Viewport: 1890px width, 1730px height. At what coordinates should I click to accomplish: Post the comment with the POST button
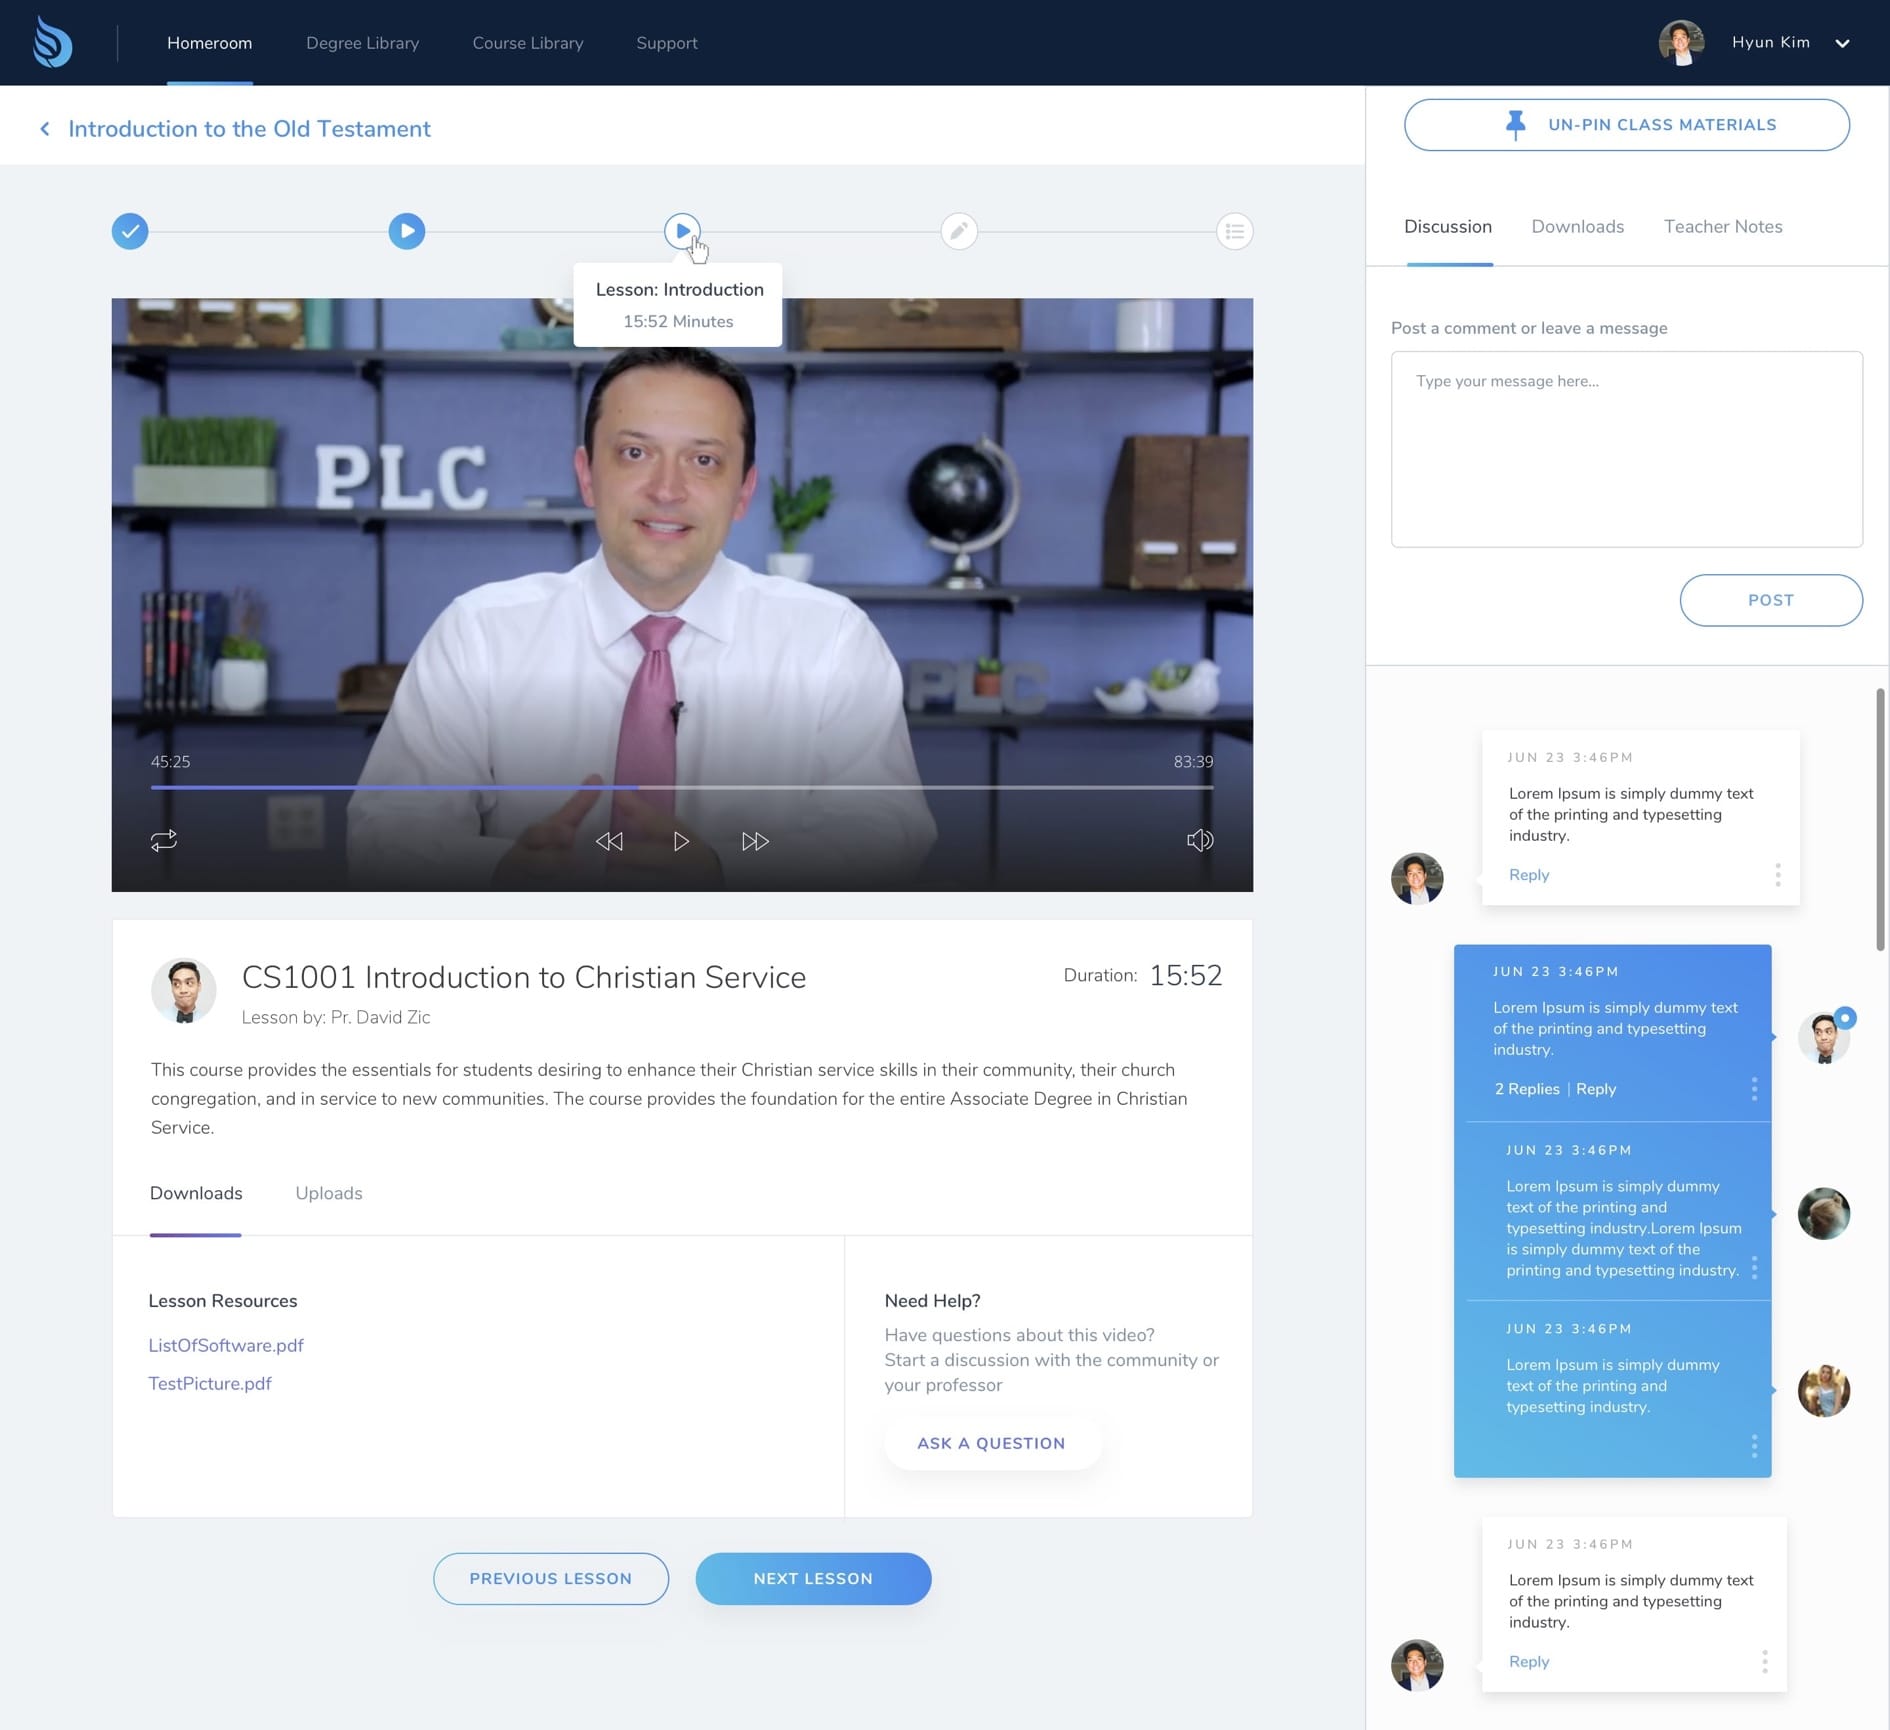(1770, 600)
